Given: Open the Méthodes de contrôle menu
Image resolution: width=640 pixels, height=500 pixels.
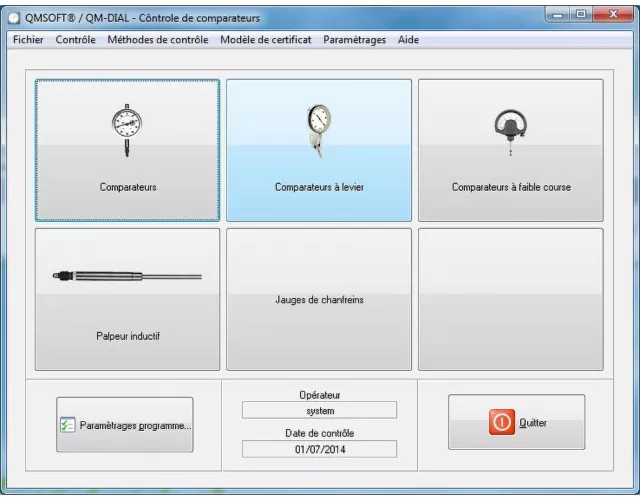Looking at the screenshot, I should 158,40.
